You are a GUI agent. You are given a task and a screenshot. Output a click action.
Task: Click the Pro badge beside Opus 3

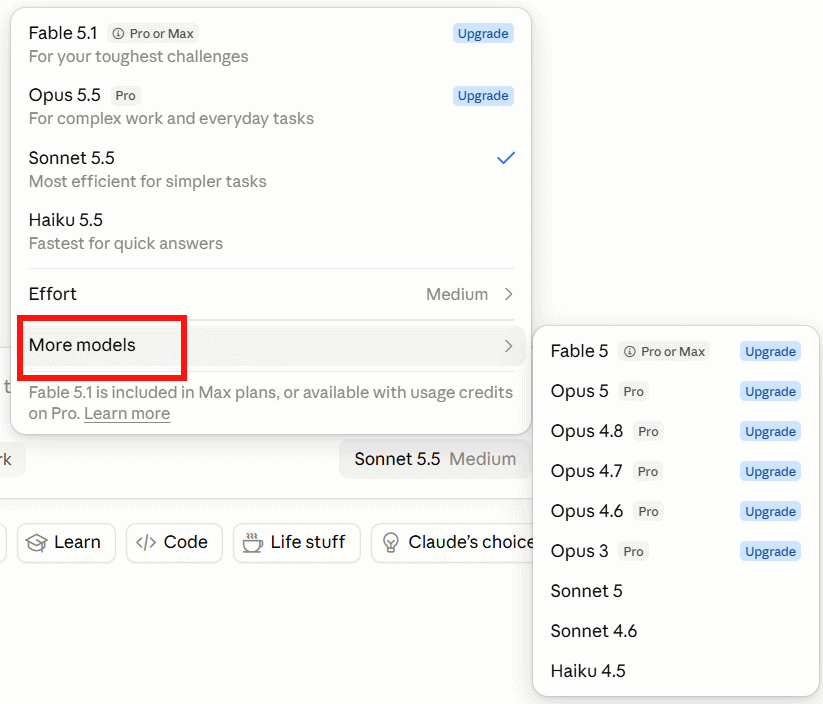click(x=634, y=551)
